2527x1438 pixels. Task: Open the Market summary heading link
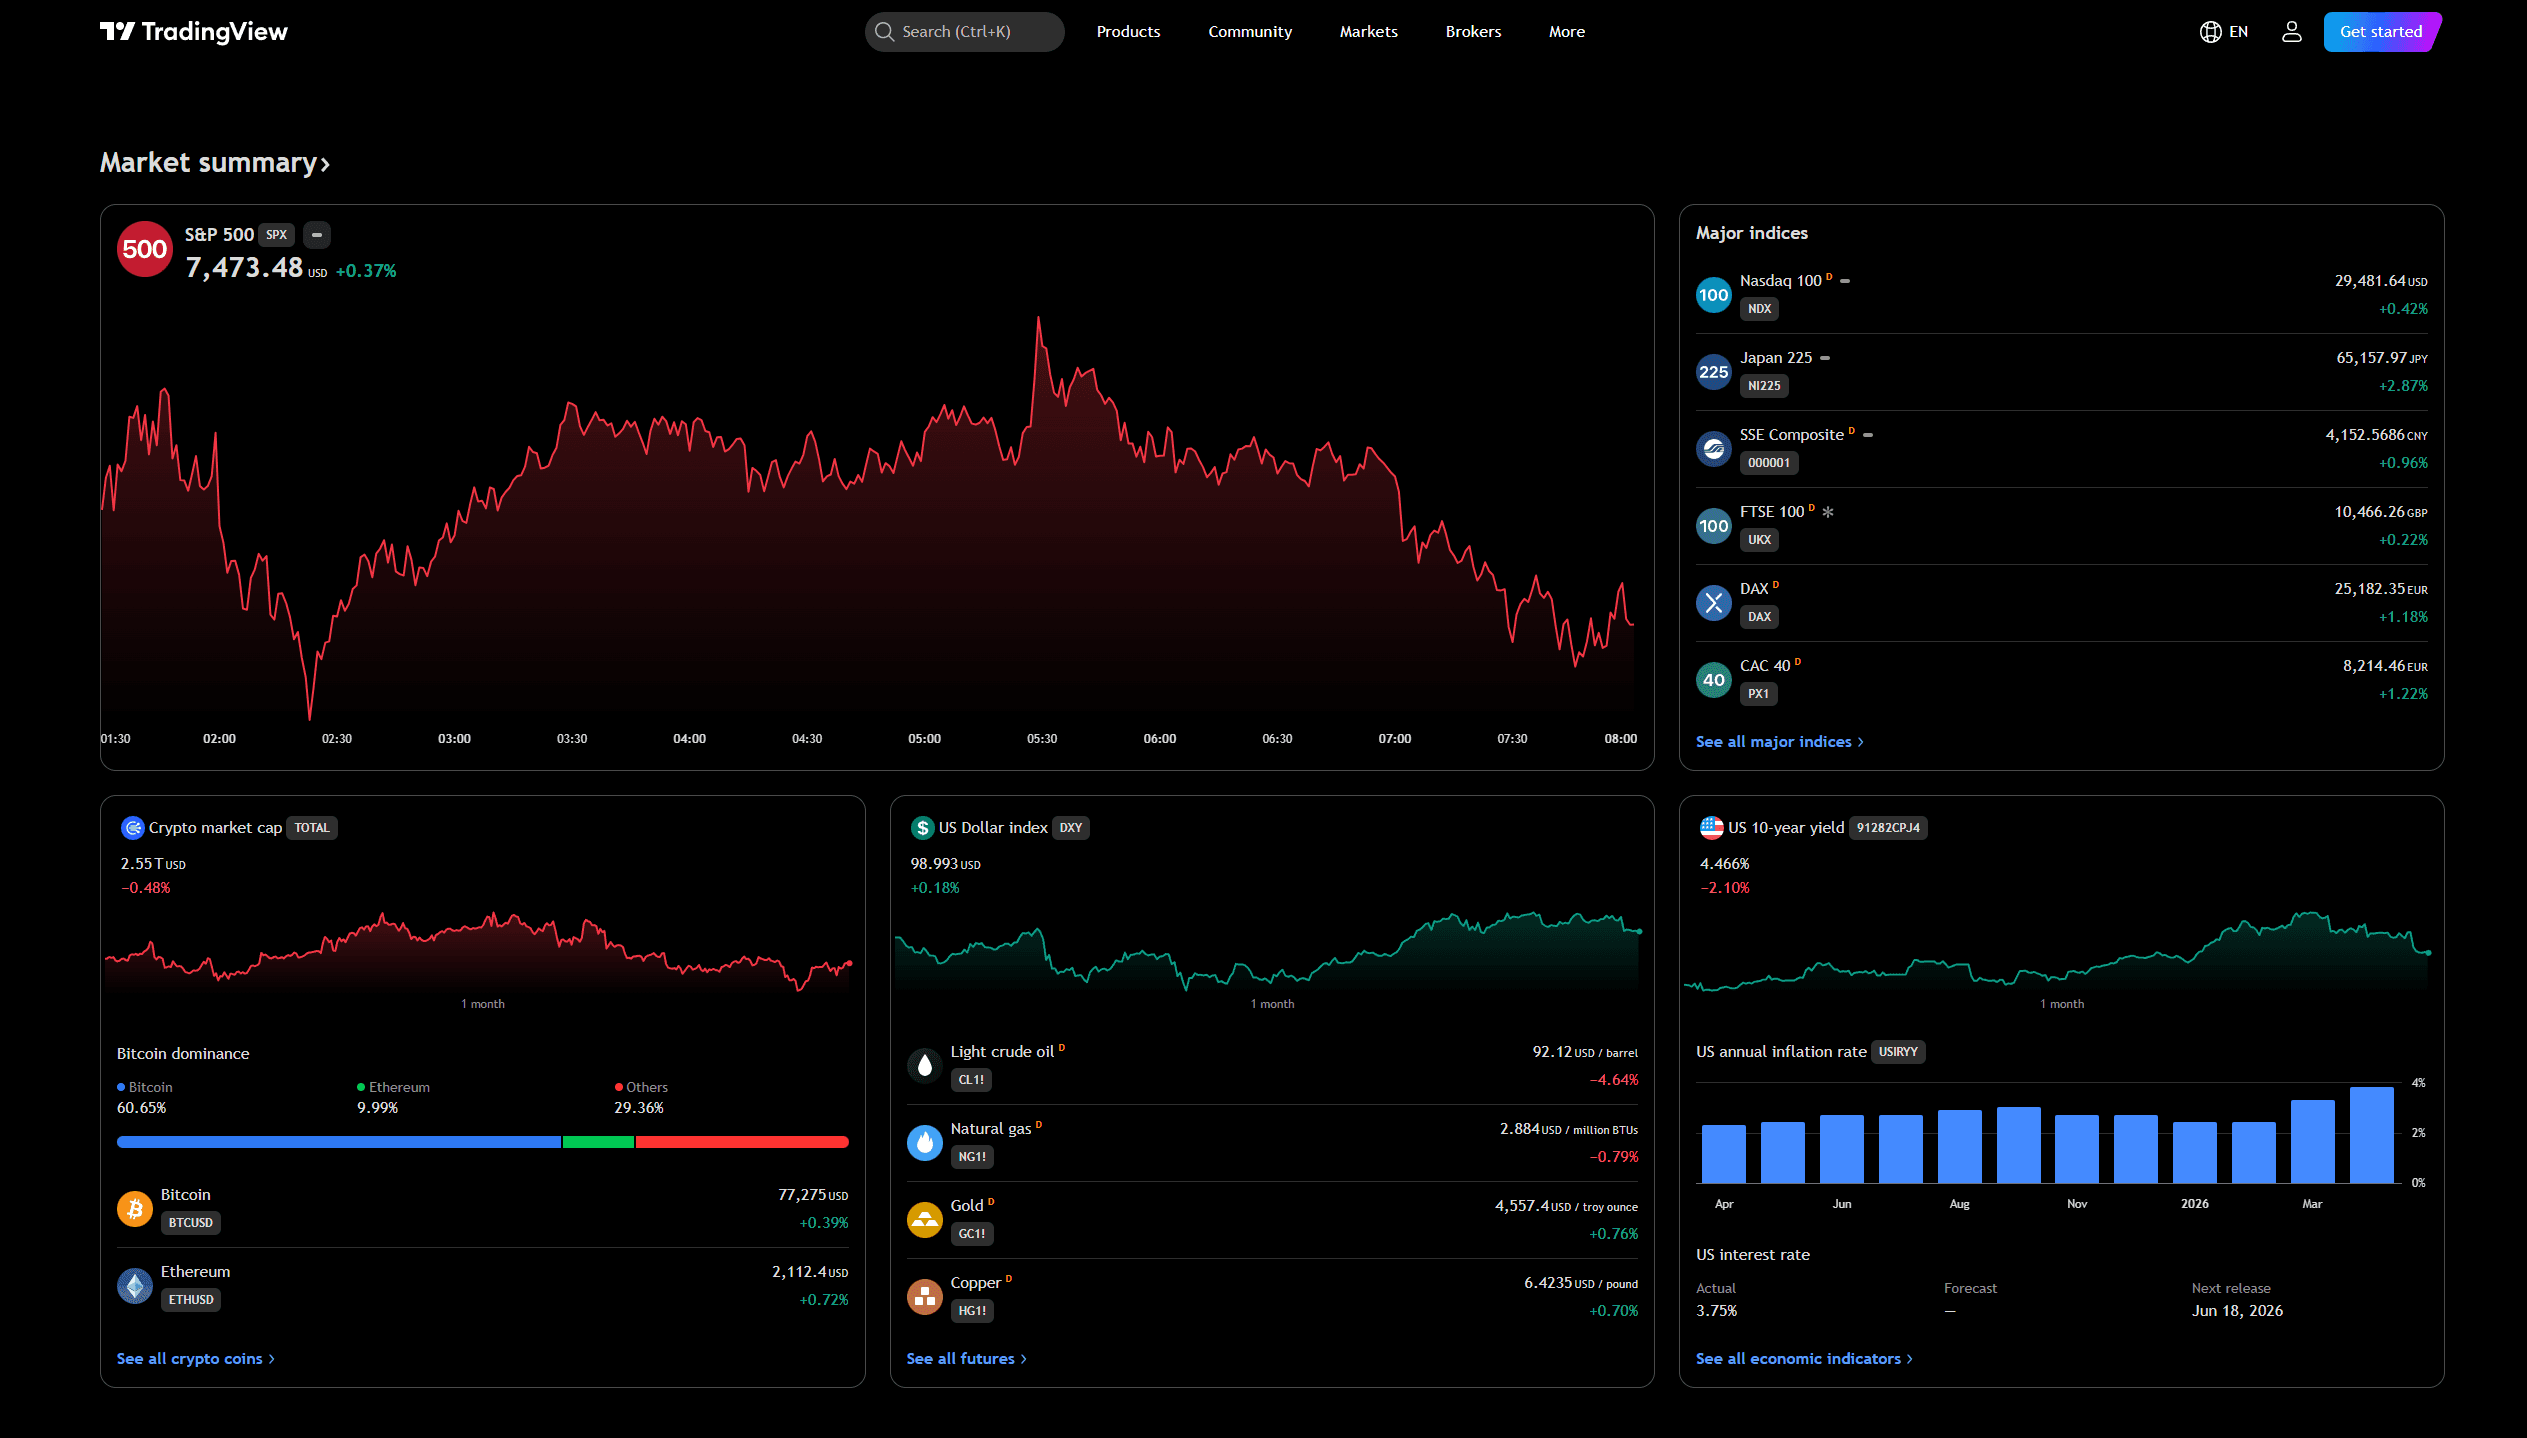pyautogui.click(x=215, y=163)
